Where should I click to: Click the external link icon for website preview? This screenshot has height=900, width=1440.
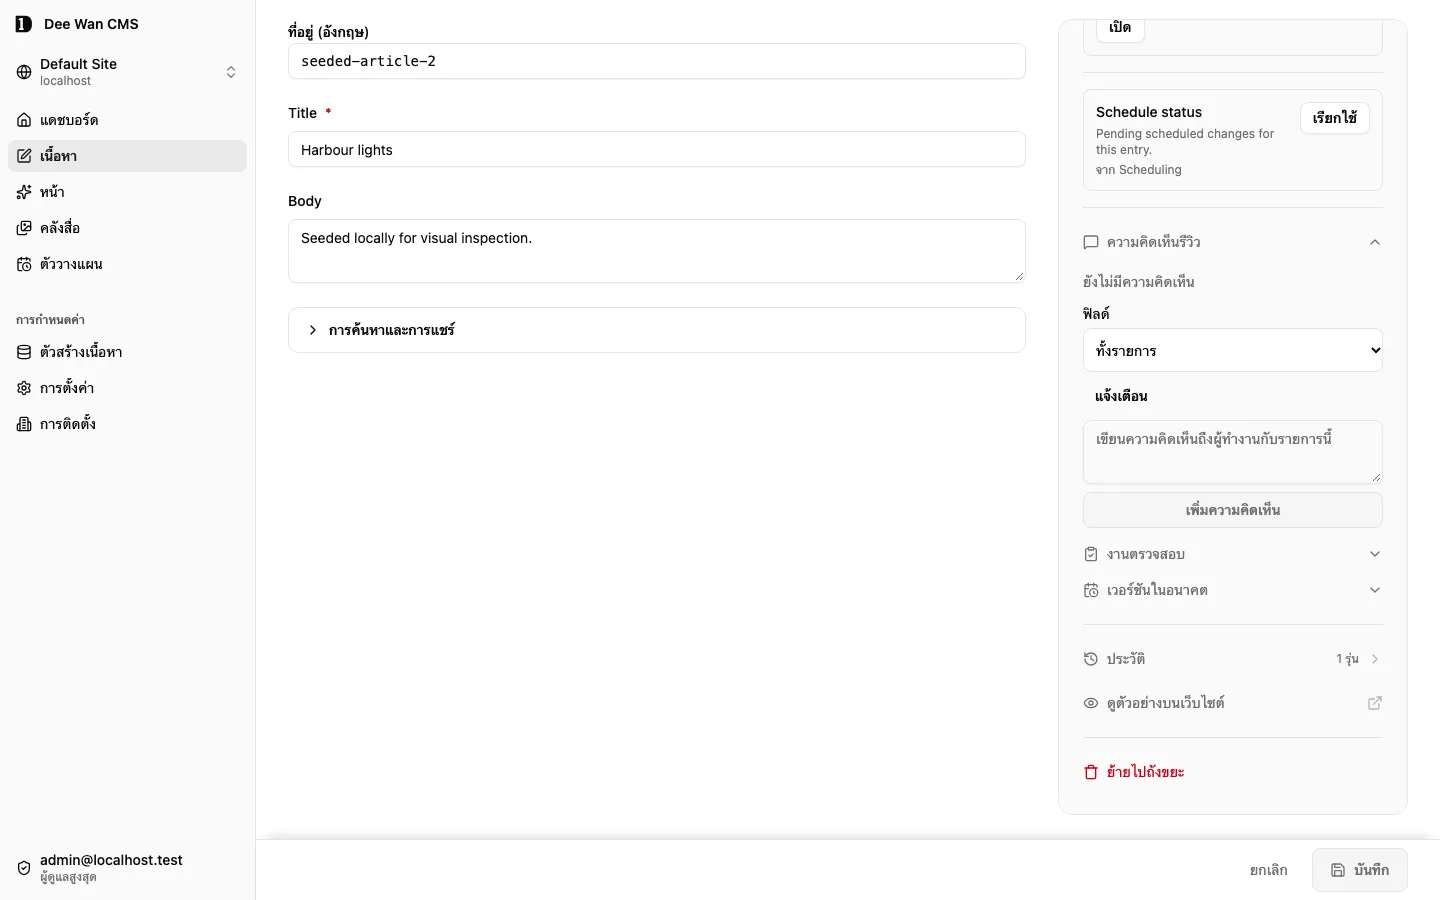(1375, 703)
